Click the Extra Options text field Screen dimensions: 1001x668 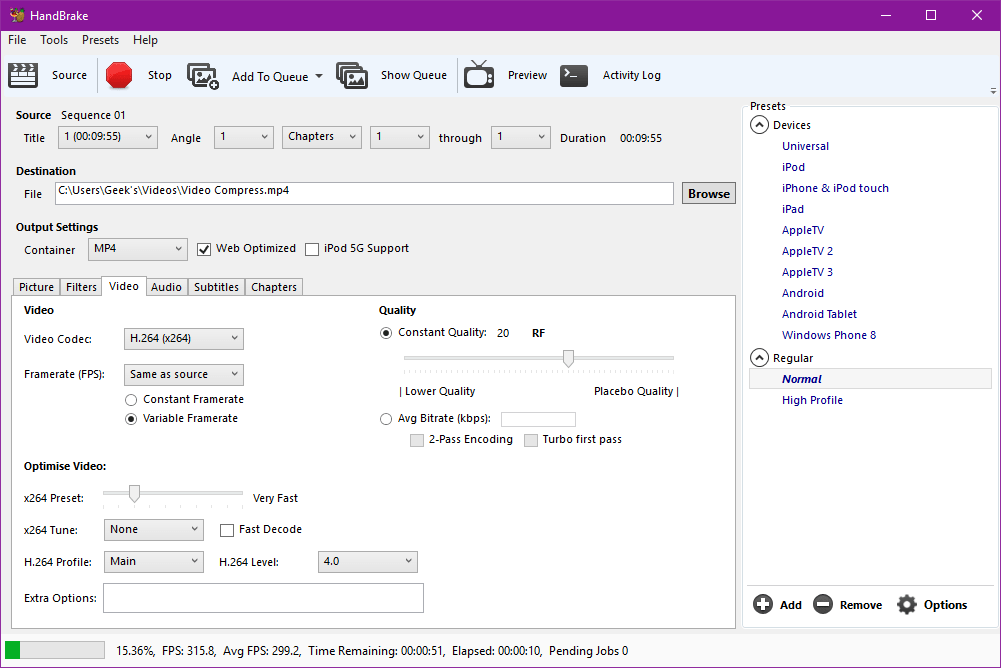263,598
